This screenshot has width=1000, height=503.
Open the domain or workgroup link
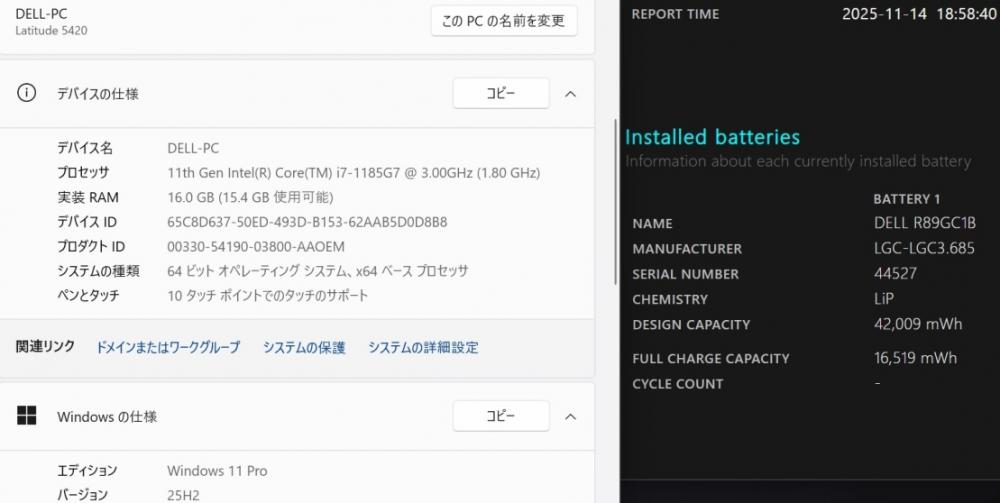coord(168,347)
